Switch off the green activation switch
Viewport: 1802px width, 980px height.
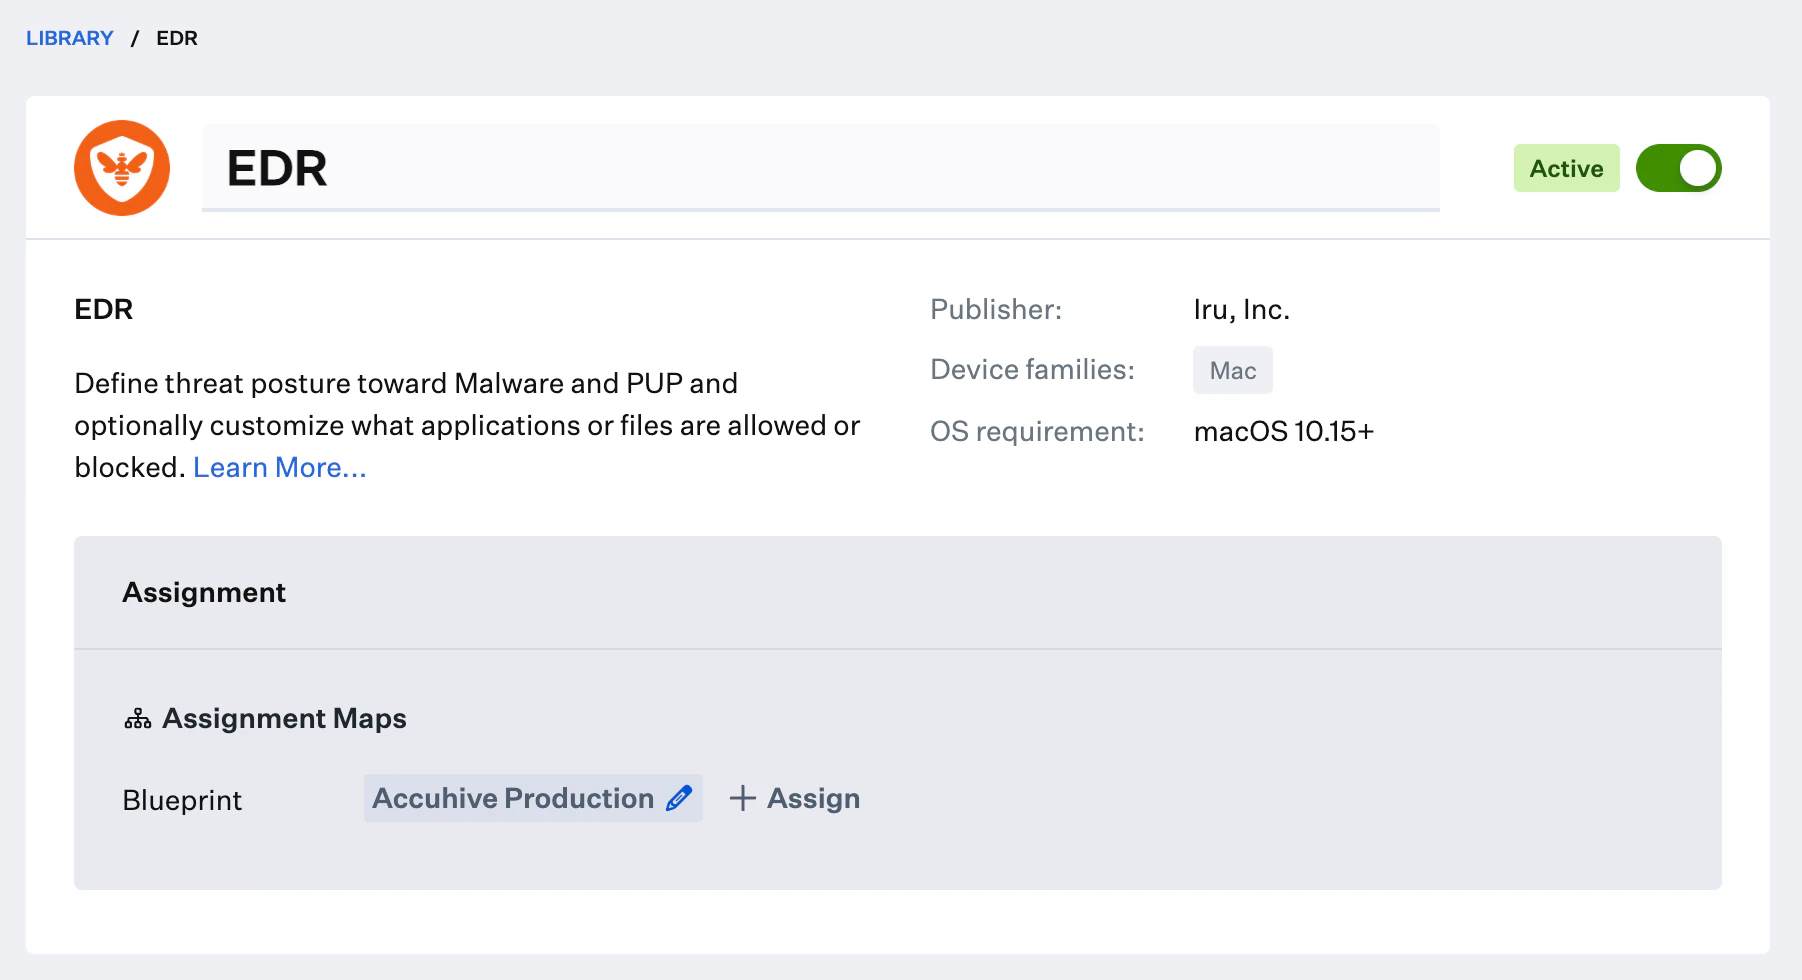1678,168
